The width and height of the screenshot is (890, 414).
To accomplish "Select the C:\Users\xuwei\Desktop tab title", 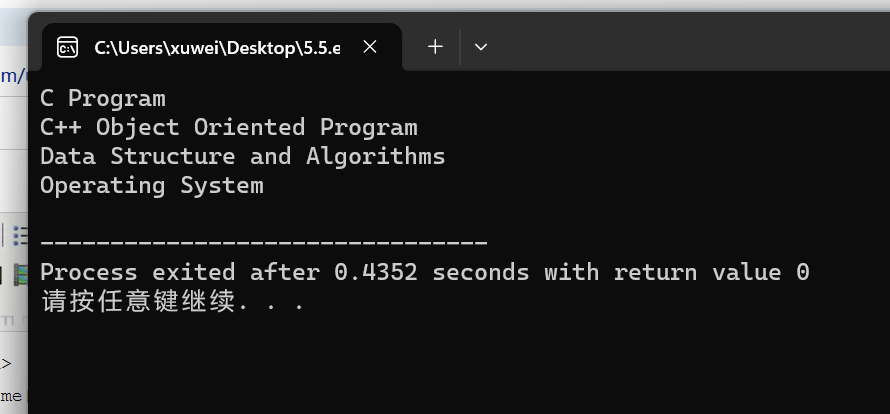I will (217, 48).
